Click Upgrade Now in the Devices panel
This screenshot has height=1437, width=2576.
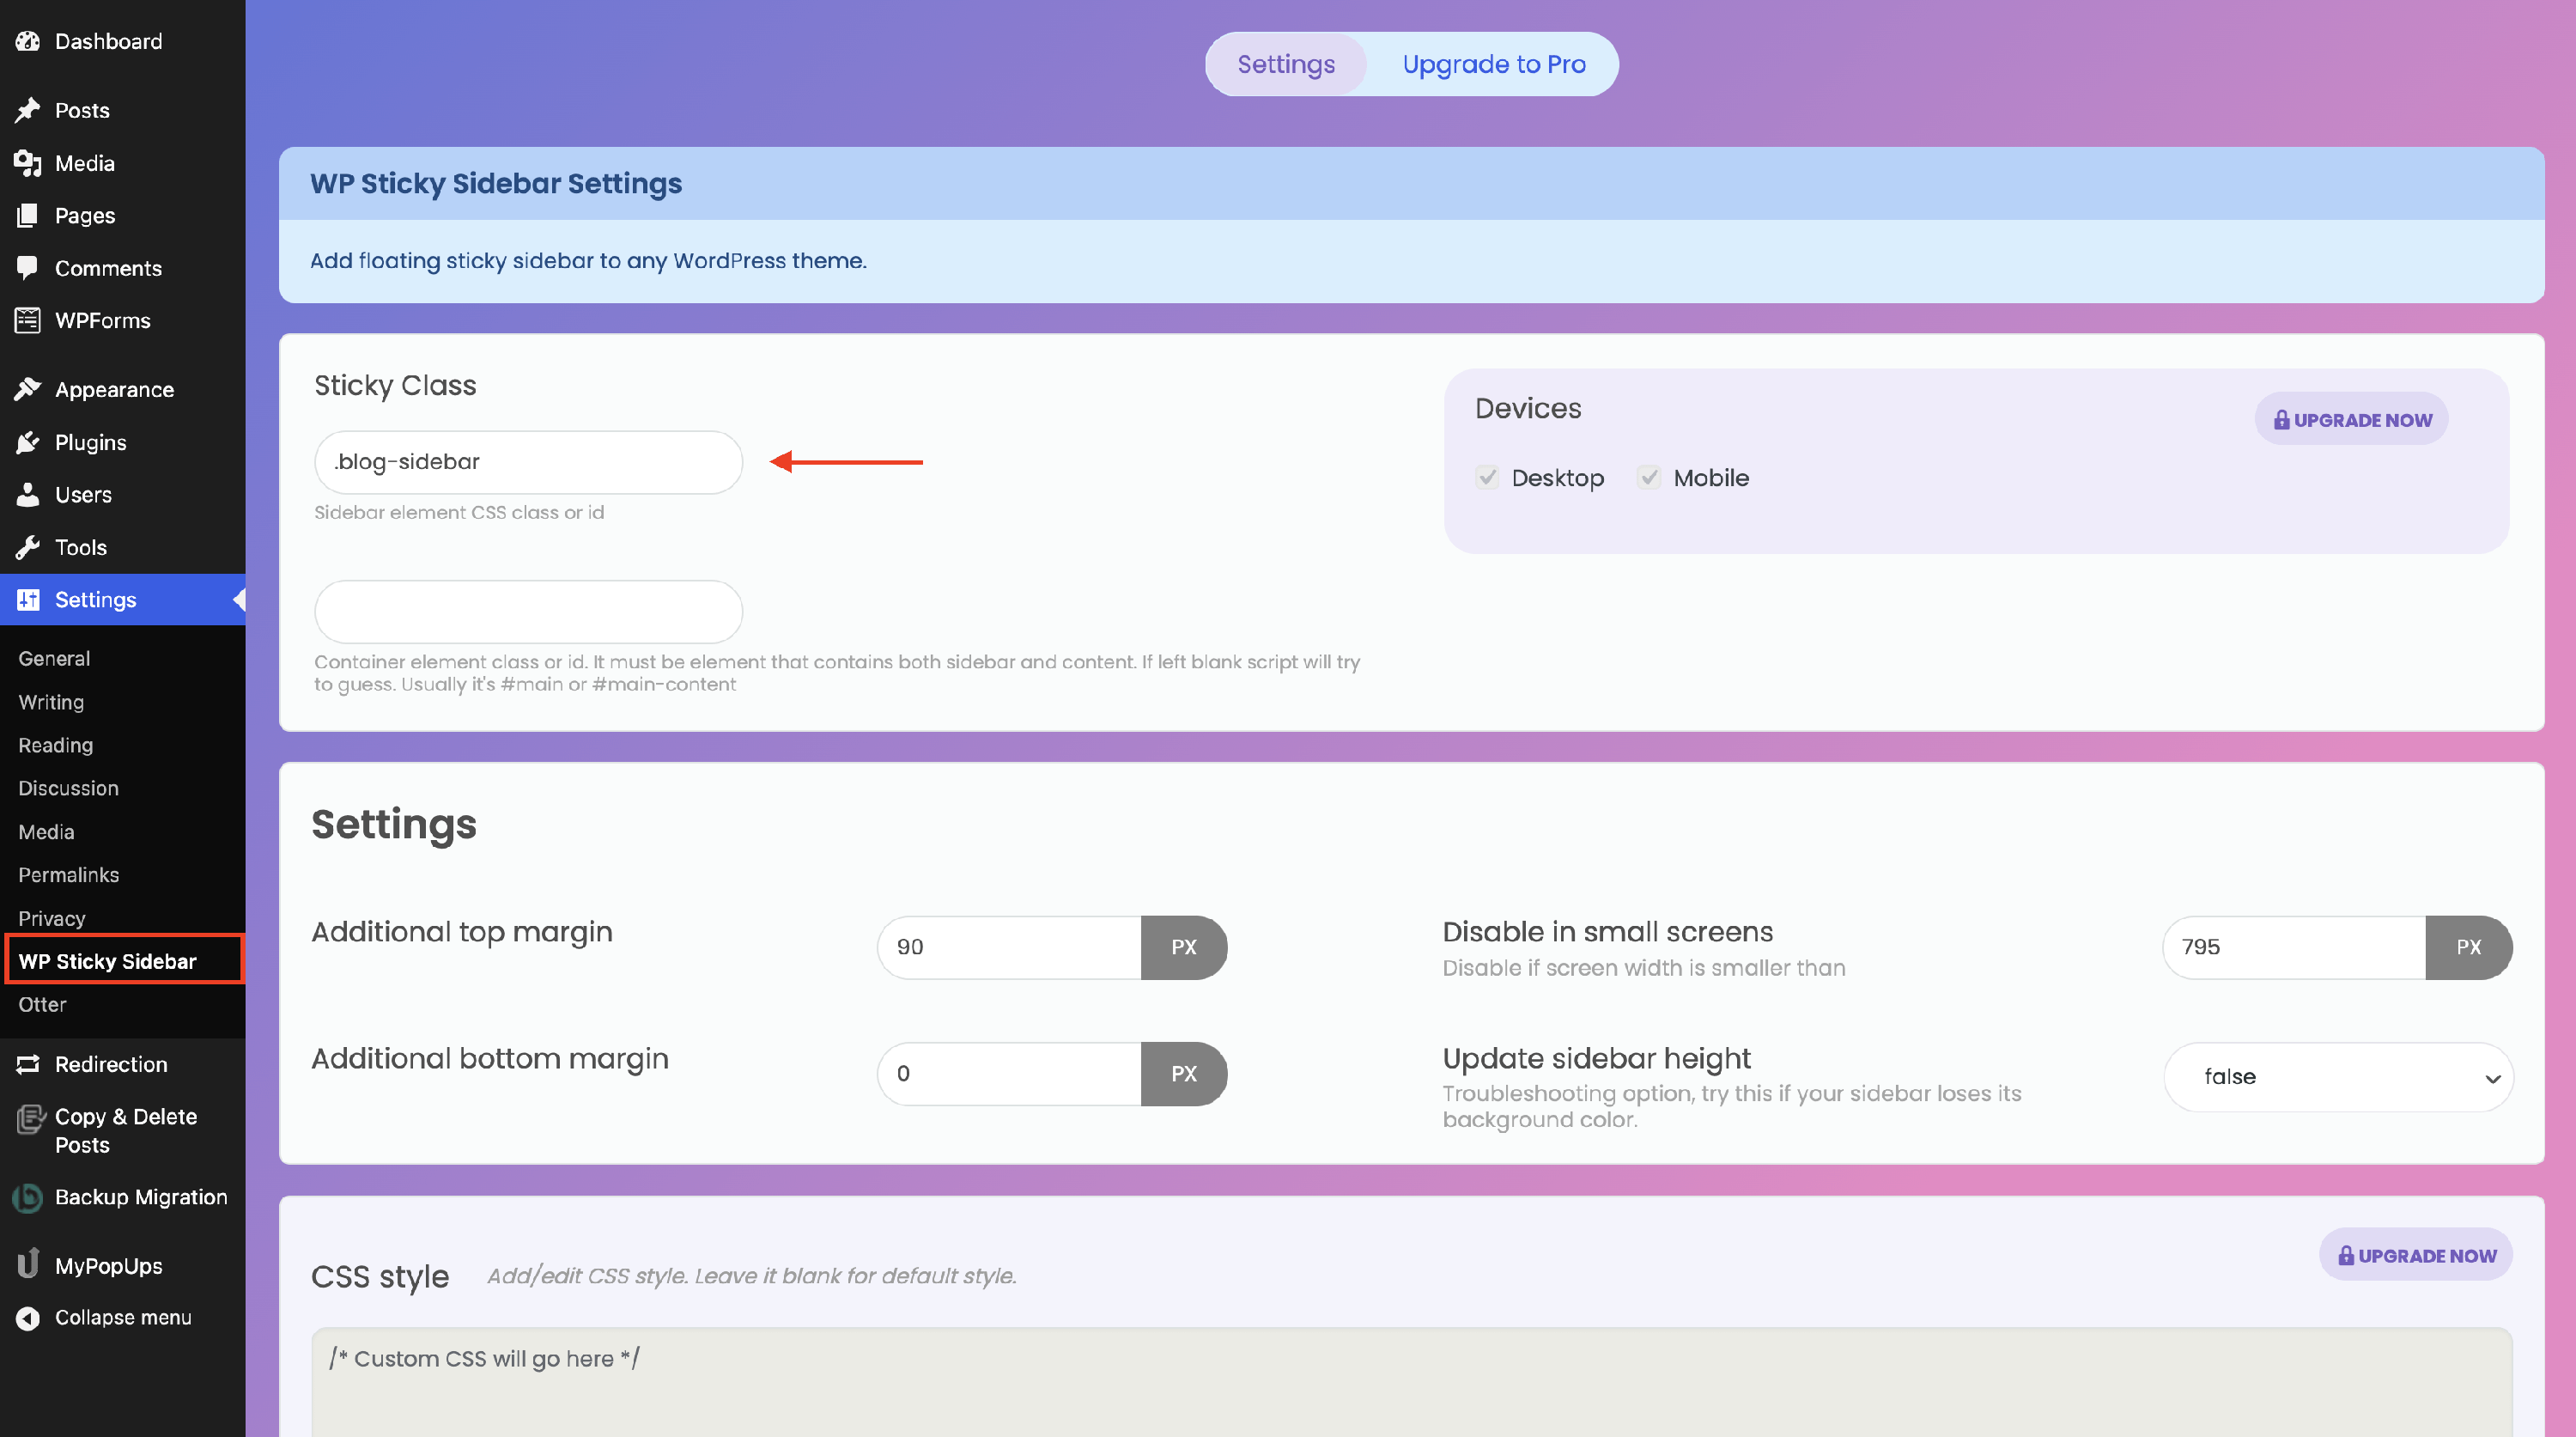pos(2351,419)
